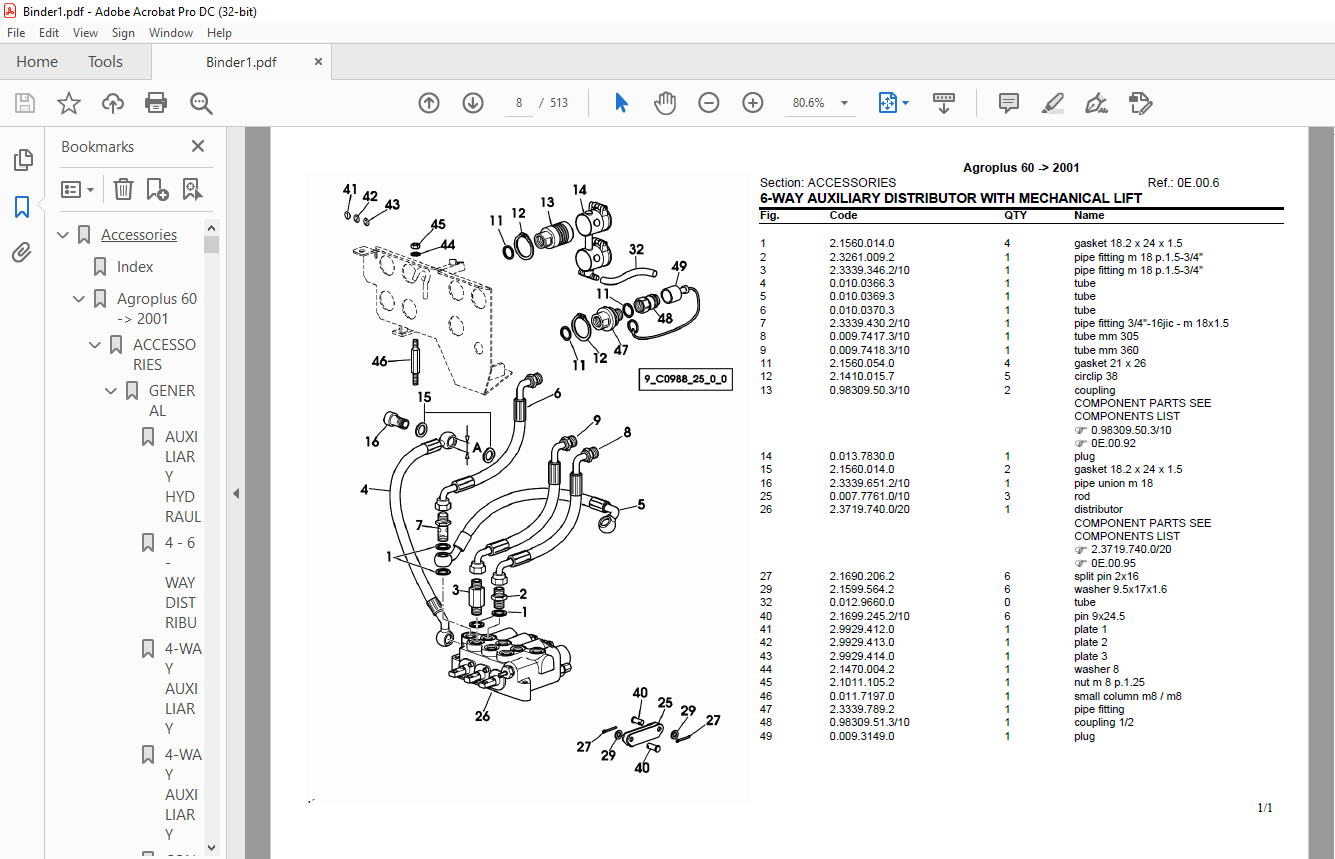Screen dimensions: 1335x859
Task: Click part code 0.98309.50.3/10 coupling
Action: tap(869, 390)
